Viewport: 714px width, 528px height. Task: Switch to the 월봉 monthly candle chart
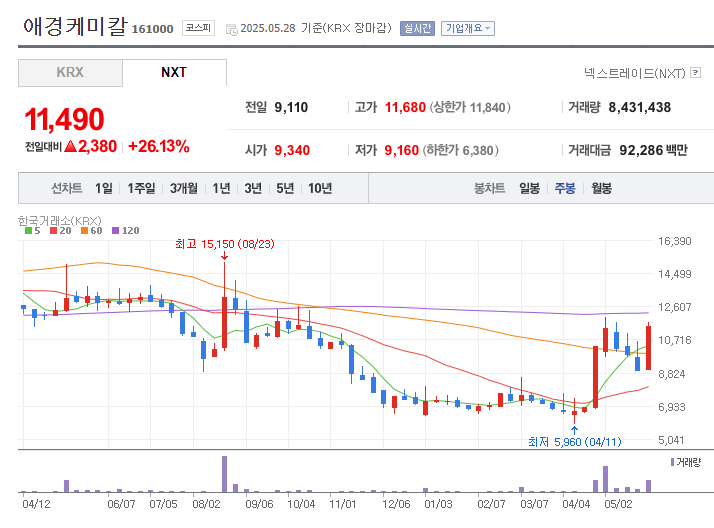pos(602,188)
